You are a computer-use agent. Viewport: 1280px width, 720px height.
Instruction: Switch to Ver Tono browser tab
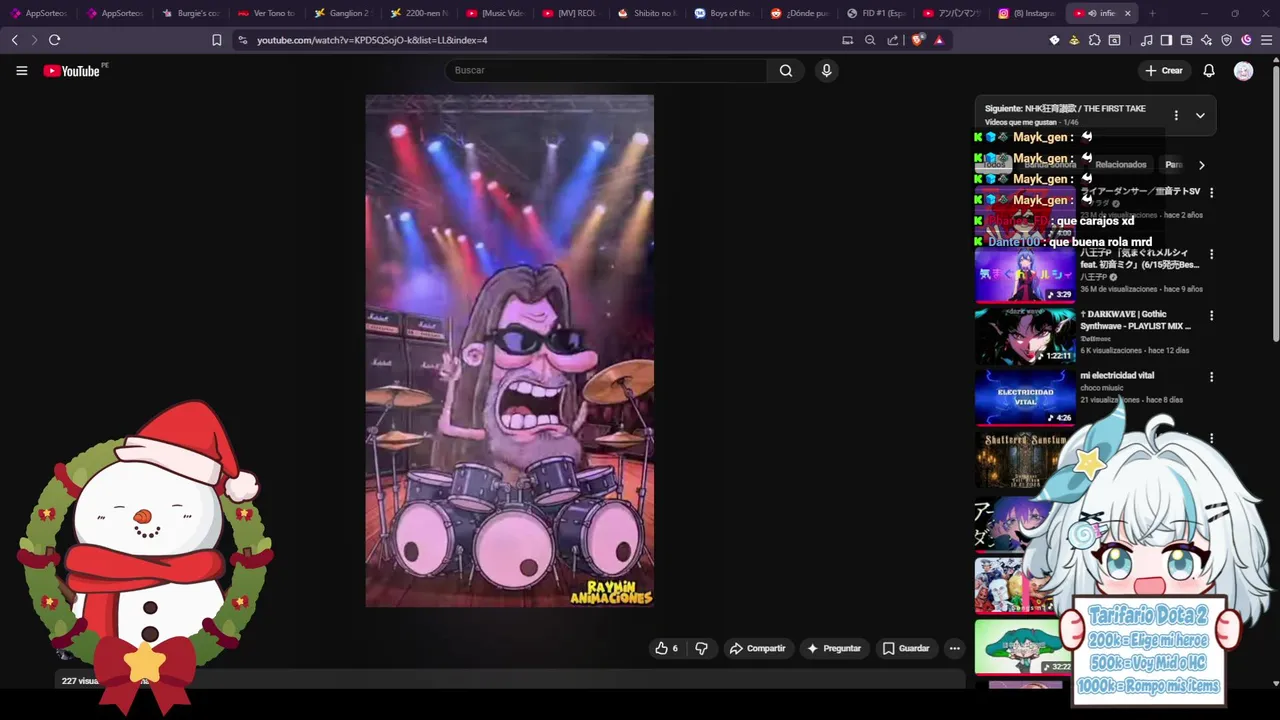point(267,13)
